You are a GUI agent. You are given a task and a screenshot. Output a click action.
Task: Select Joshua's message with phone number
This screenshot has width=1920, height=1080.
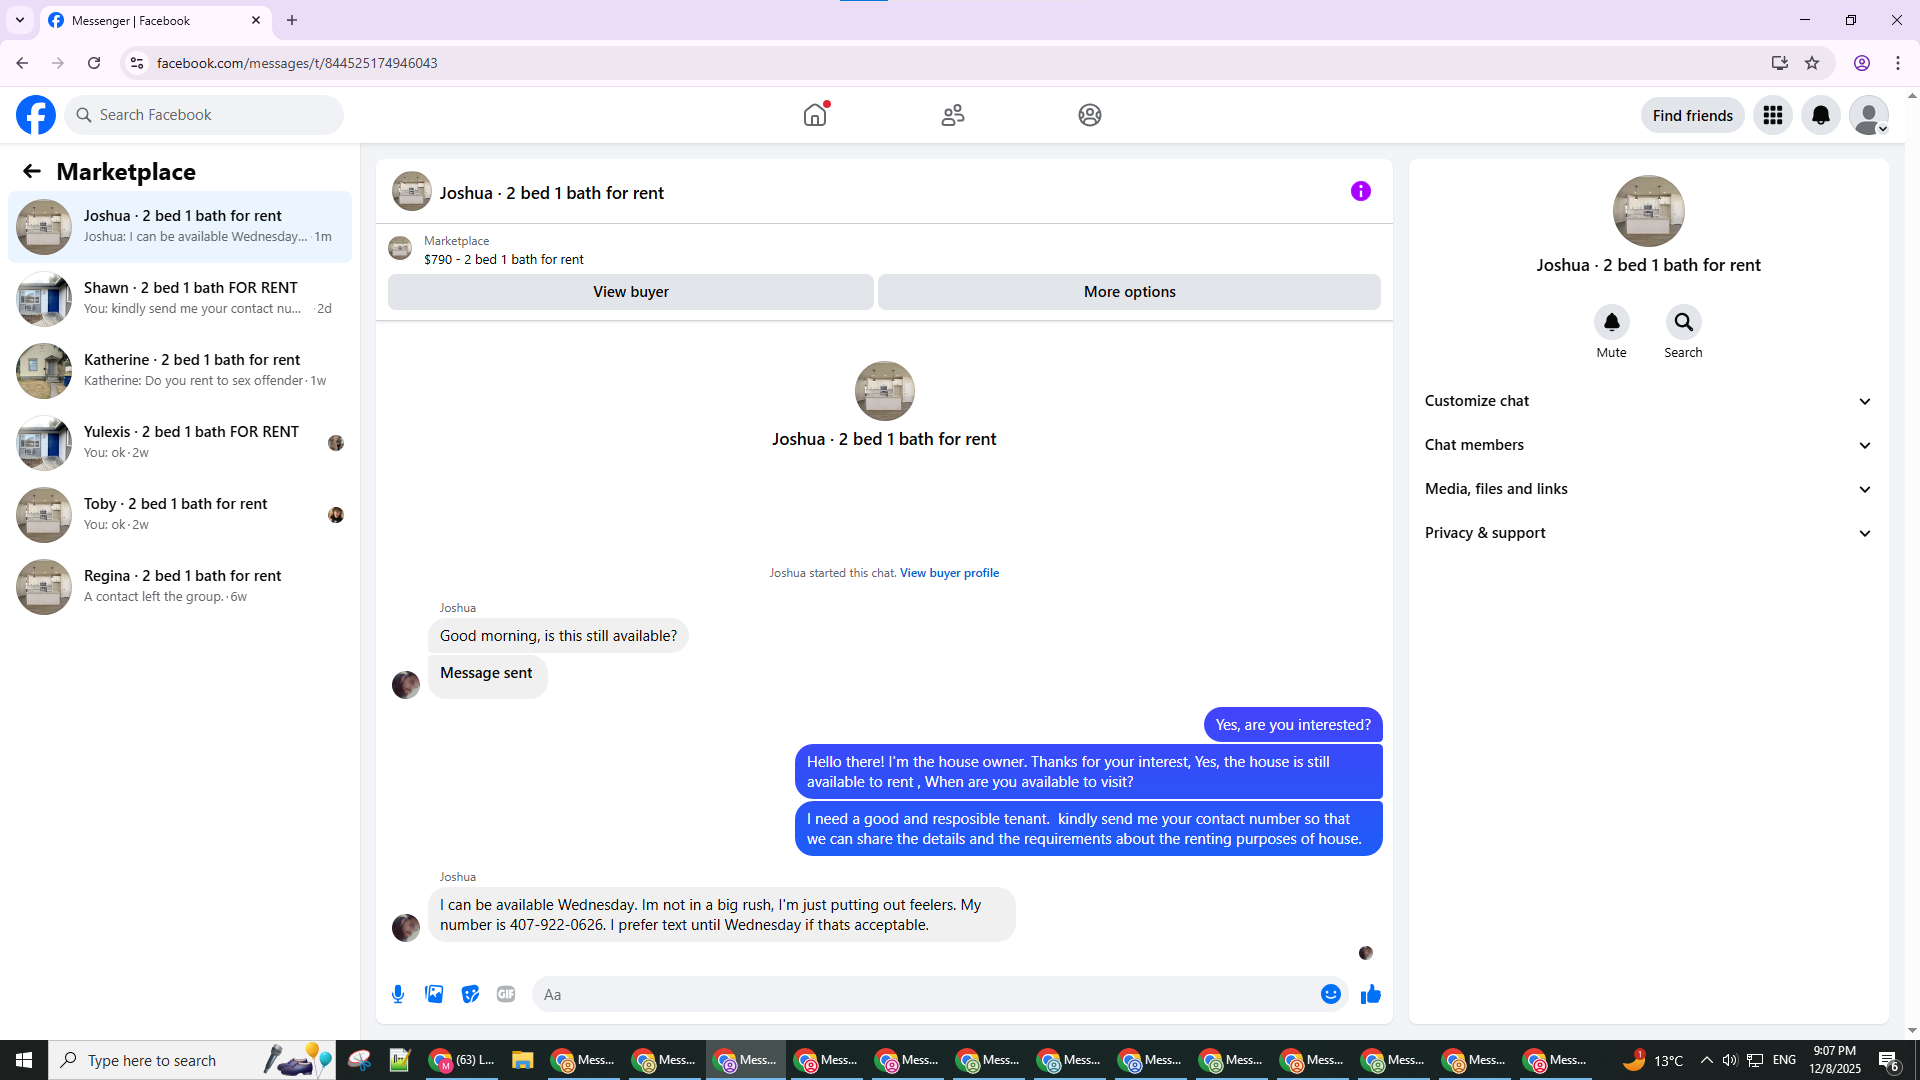click(721, 915)
